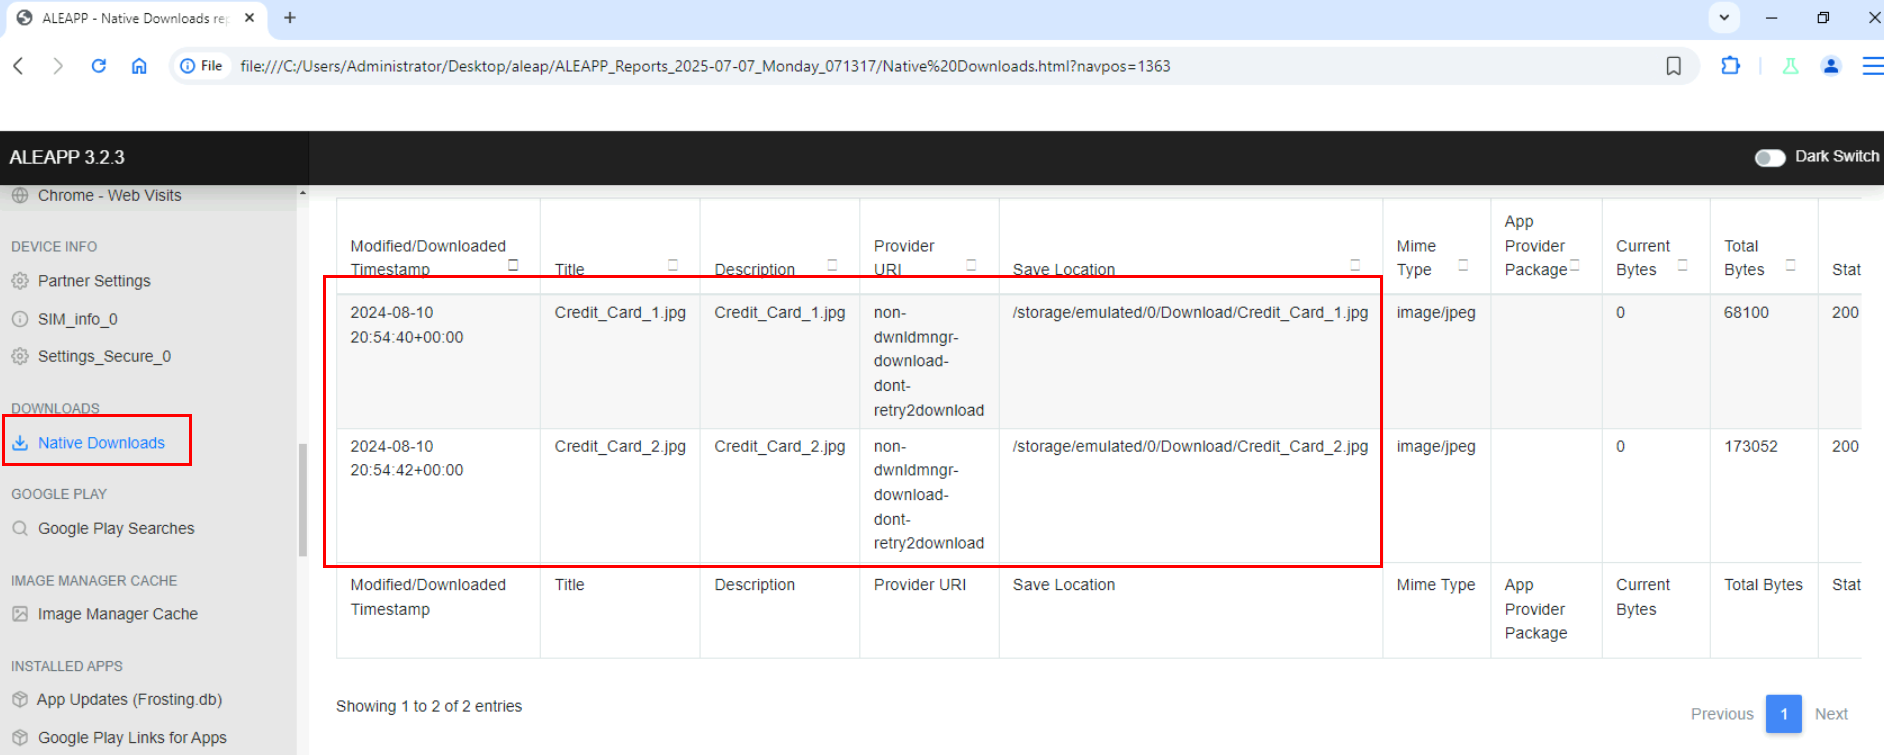1884x755 pixels.
Task: Click the Image Manager Cache picture icon
Action: [20, 614]
